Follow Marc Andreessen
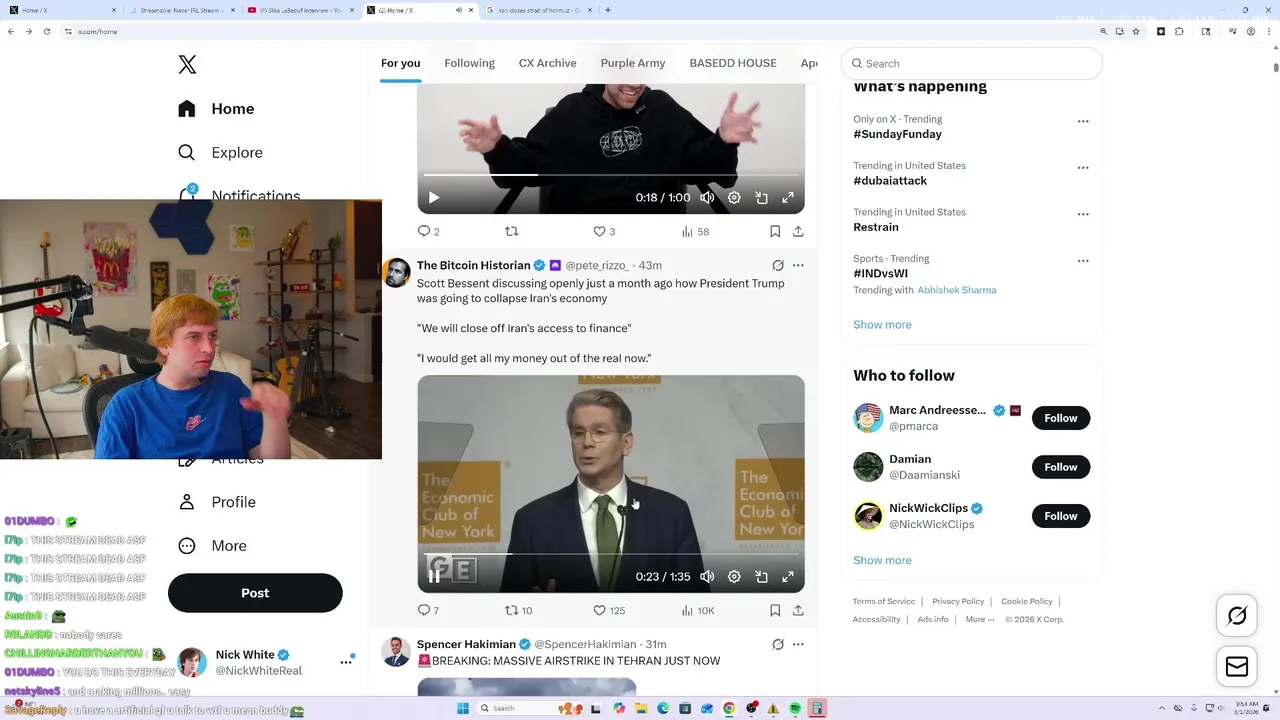 coord(1060,418)
